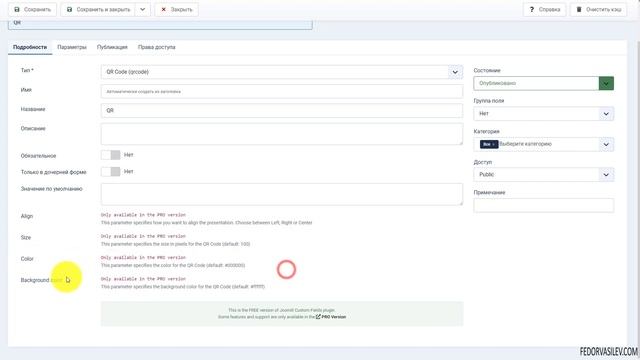
Task: Switch to the Параметры tab
Action: [72, 47]
